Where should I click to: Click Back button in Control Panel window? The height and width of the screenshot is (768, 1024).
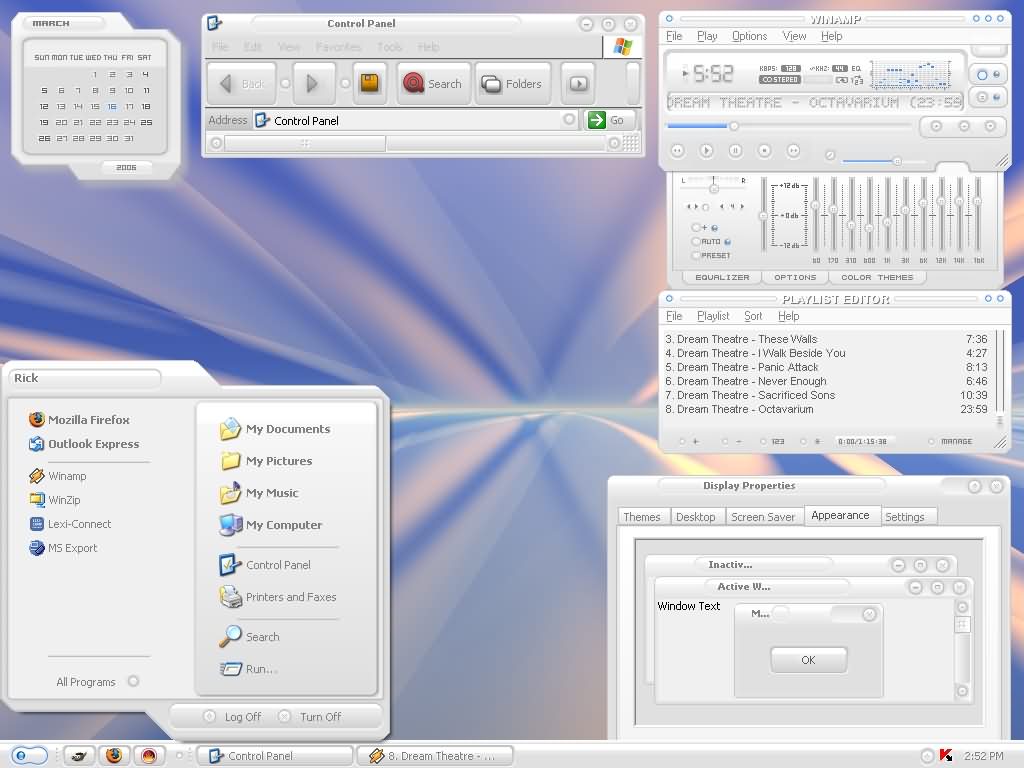click(x=242, y=84)
